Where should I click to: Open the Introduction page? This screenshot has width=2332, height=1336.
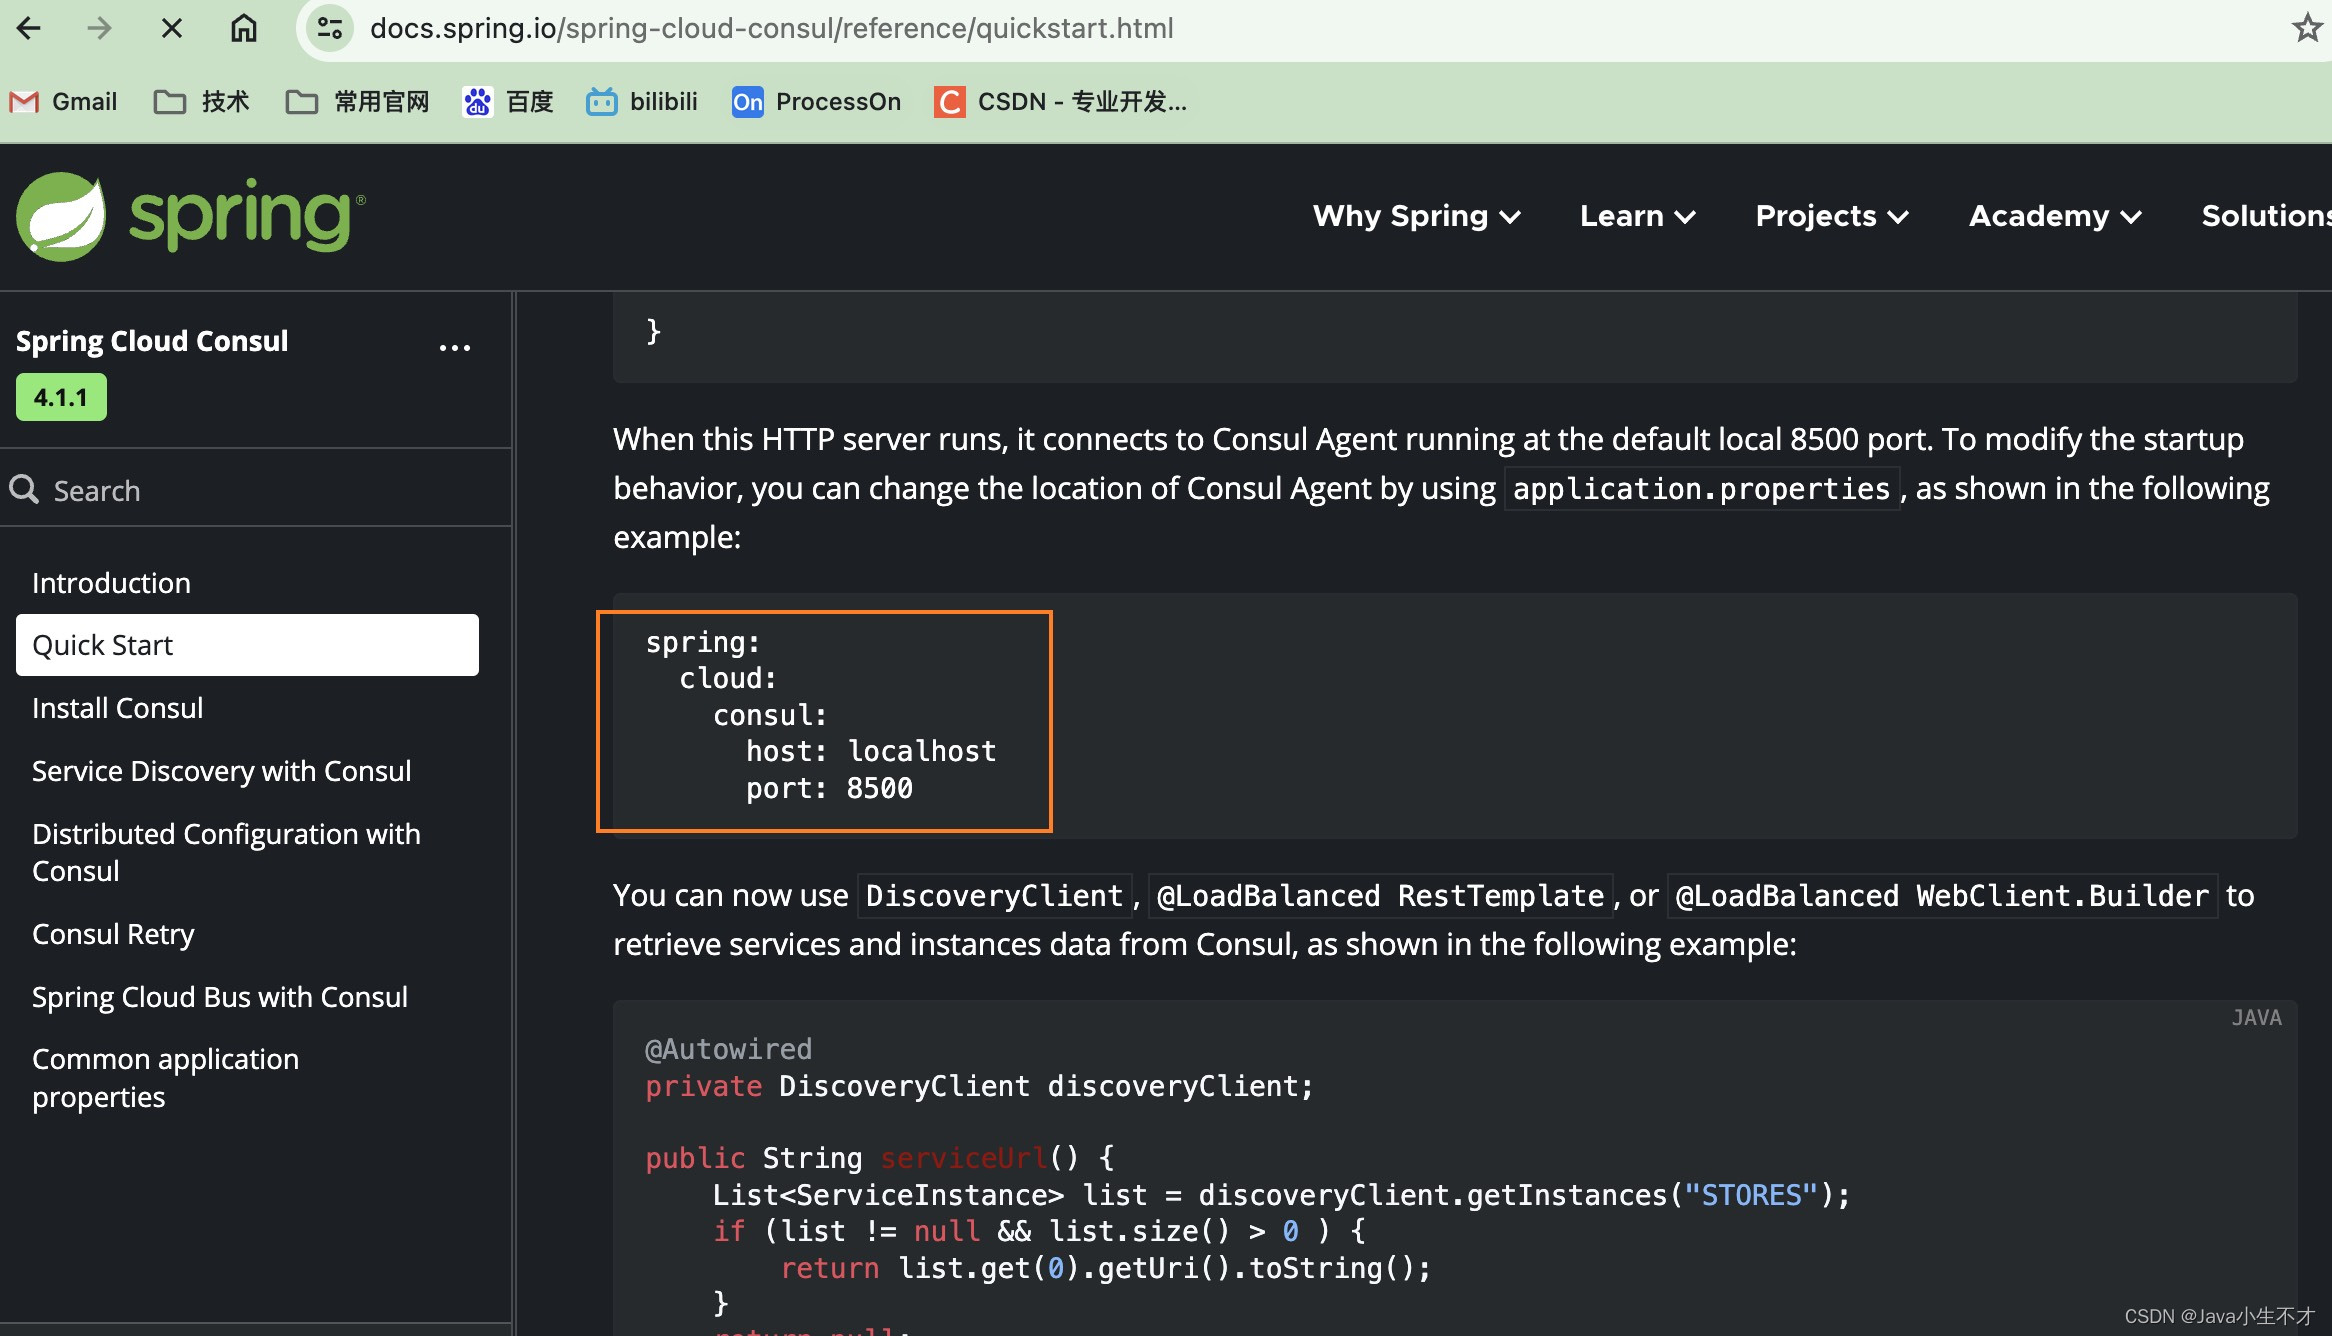pyautogui.click(x=111, y=583)
